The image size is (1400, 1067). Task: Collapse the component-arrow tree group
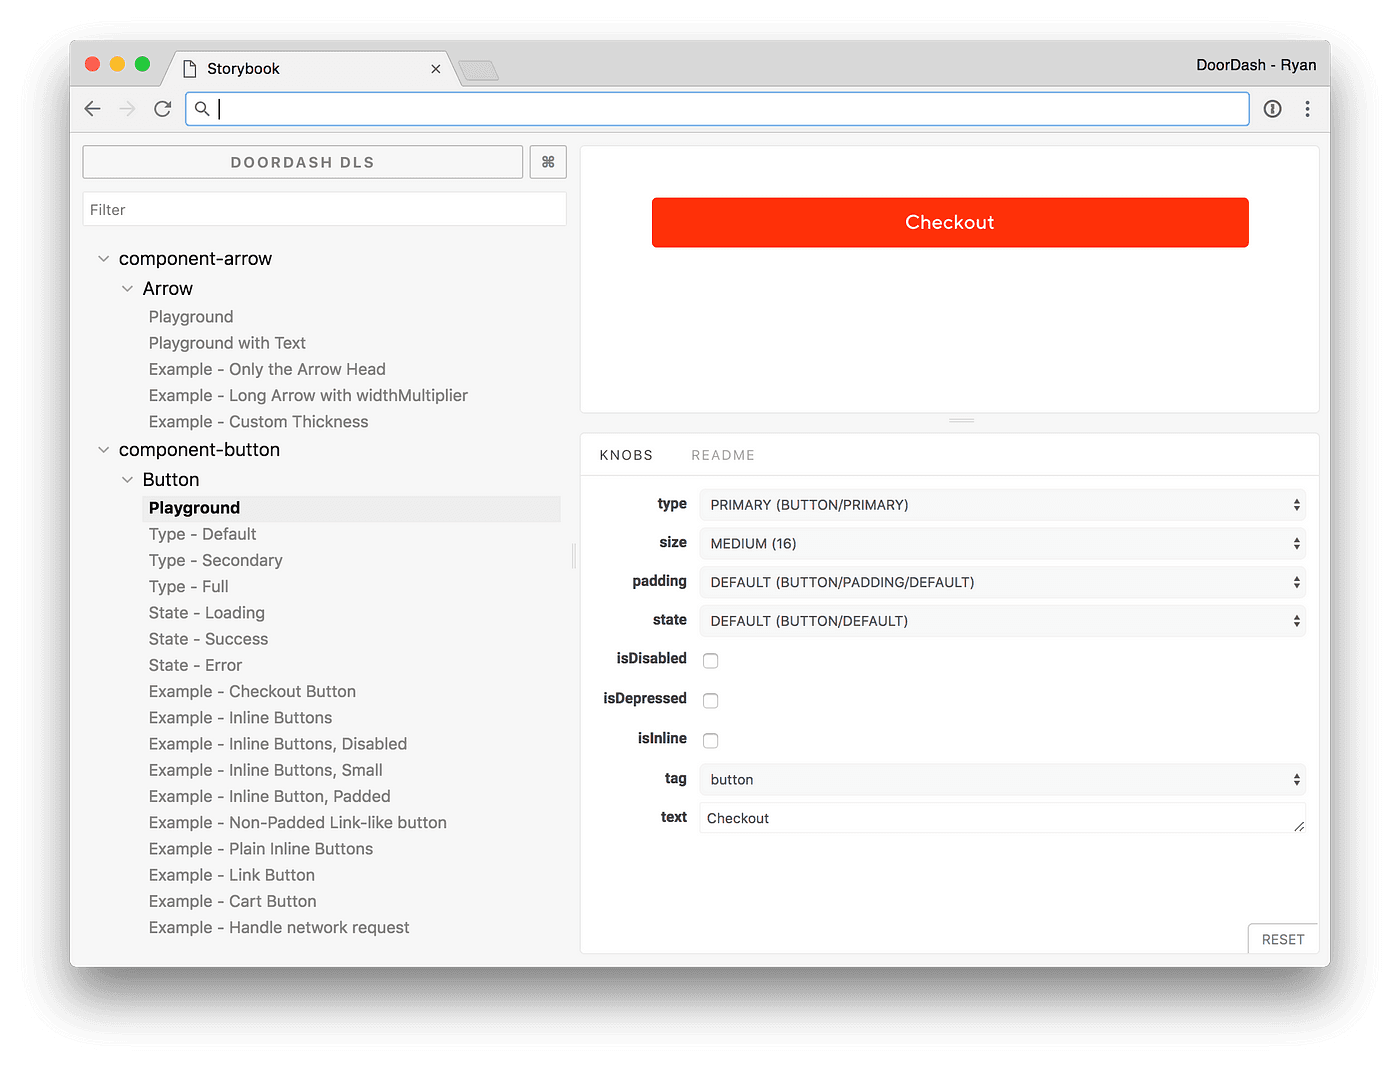(x=103, y=259)
